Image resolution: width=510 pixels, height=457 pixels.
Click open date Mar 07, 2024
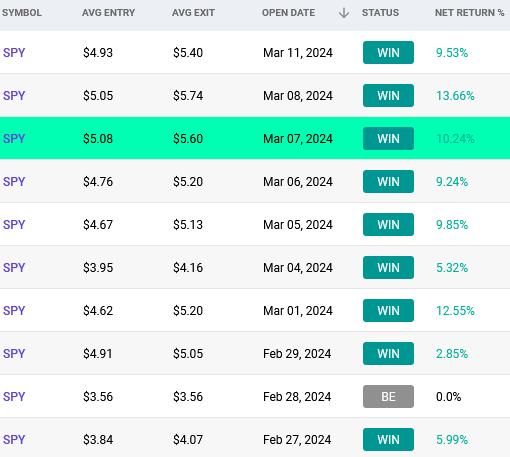(x=298, y=139)
